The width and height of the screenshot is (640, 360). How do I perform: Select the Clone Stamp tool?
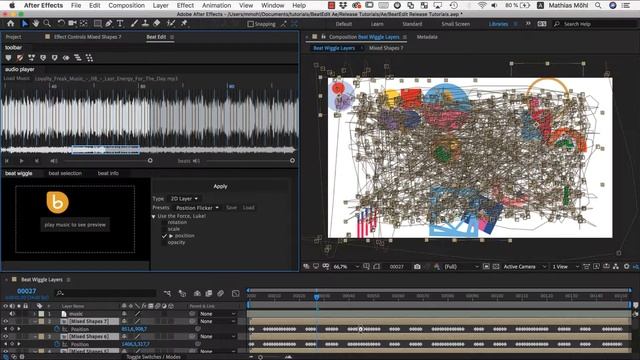[x=145, y=24]
